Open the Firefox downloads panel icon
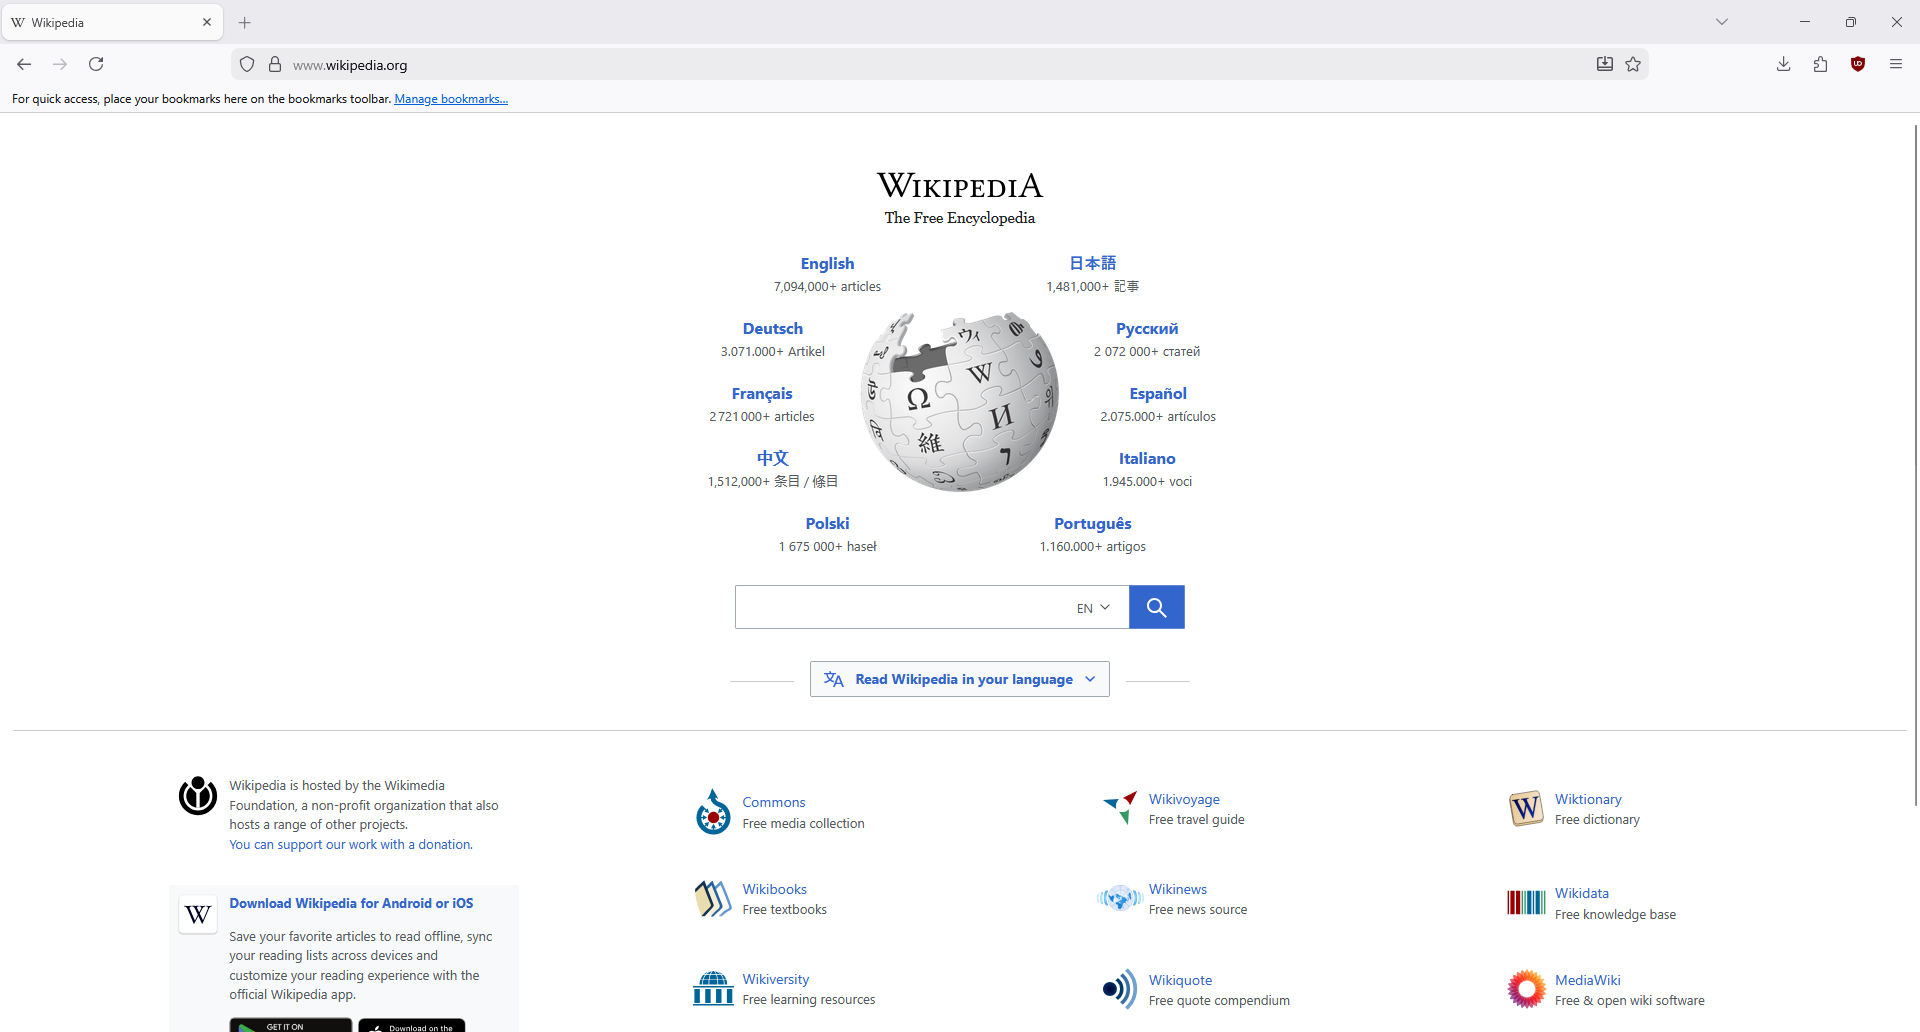The image size is (1920, 1032). [x=1783, y=64]
